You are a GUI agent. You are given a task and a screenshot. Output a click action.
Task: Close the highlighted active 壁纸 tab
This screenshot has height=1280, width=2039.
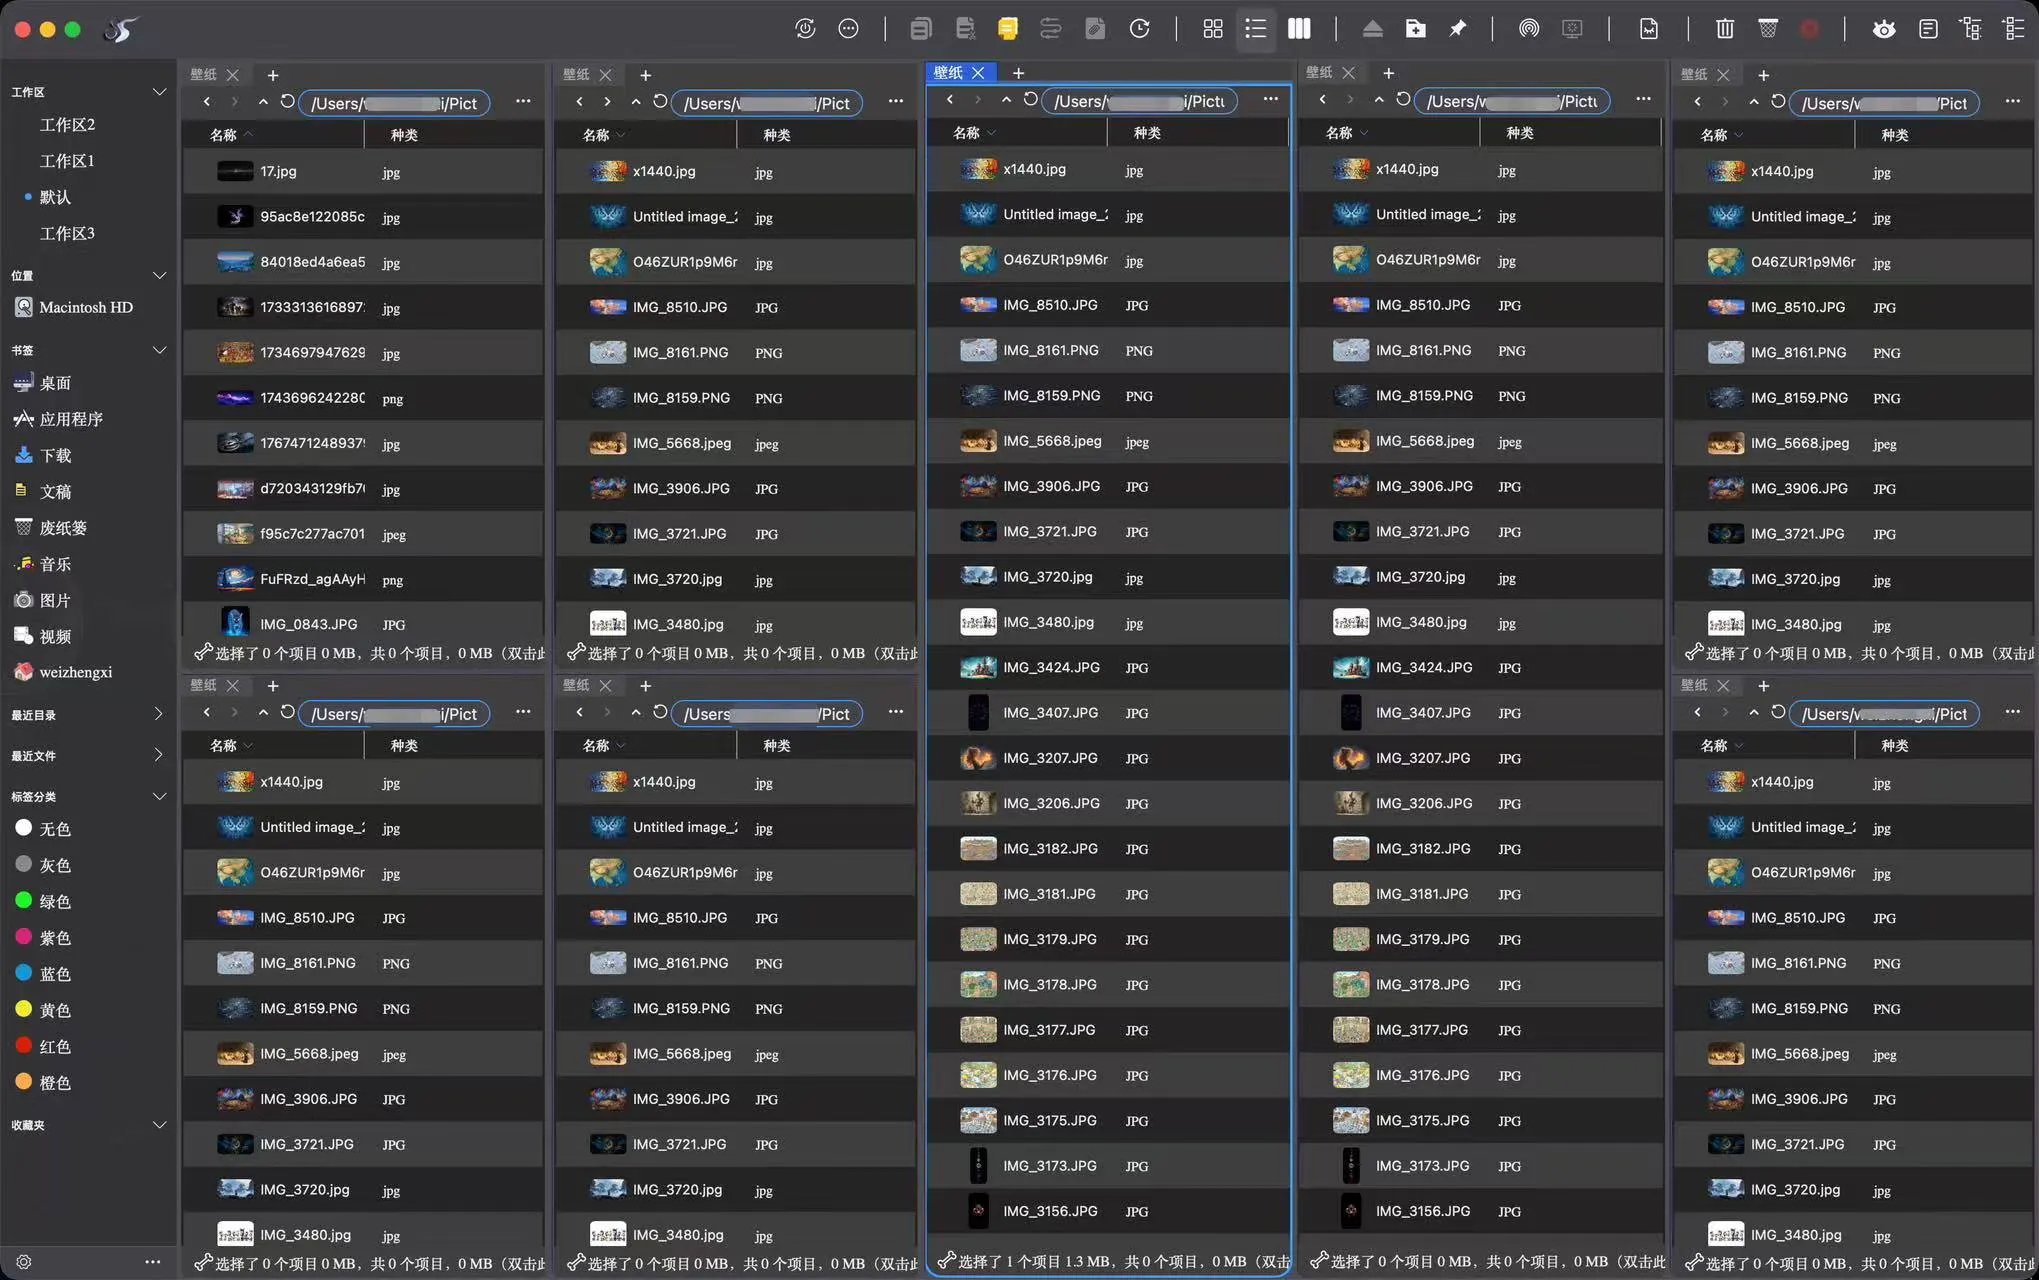(x=978, y=73)
